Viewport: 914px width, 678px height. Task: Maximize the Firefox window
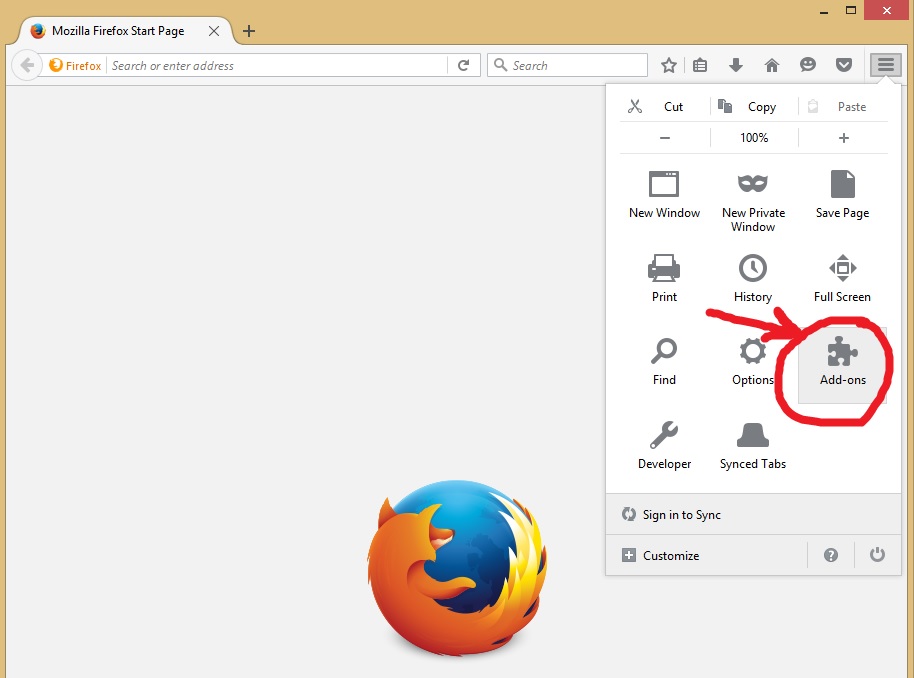tap(851, 10)
